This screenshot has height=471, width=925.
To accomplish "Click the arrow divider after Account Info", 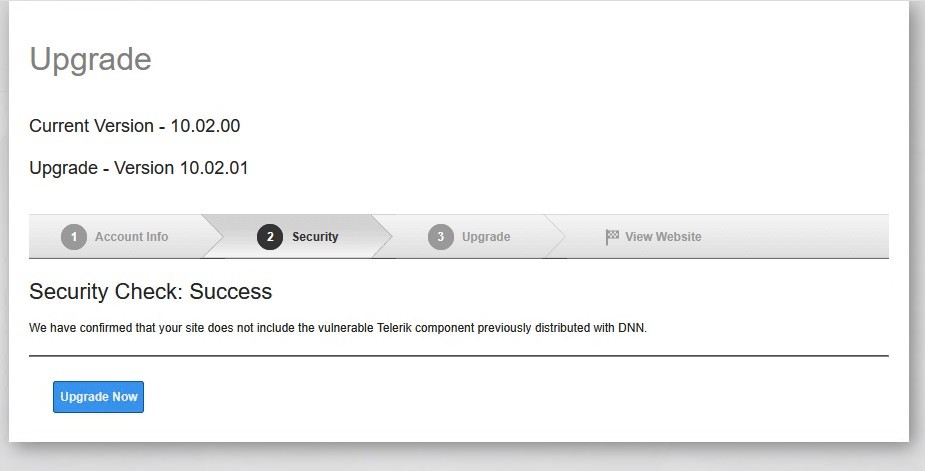I will pyautogui.click(x=211, y=237).
